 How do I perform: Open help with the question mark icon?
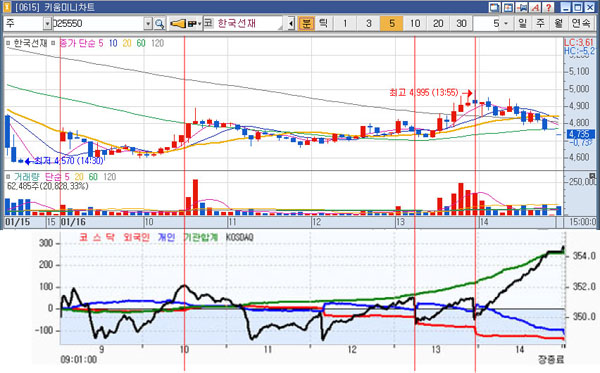pyautogui.click(x=548, y=7)
